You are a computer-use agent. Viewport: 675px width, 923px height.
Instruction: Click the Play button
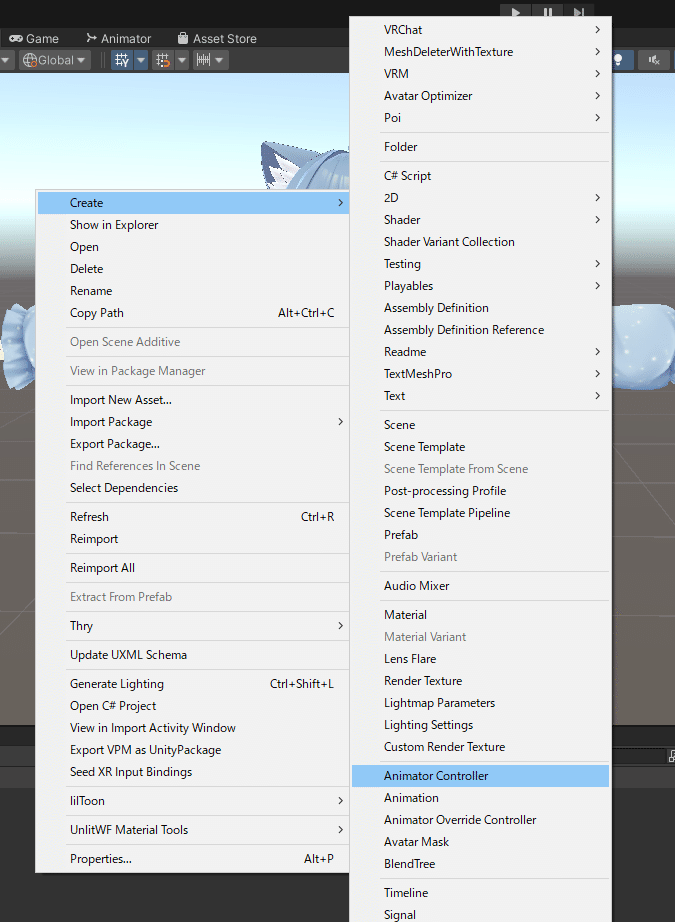coord(516,11)
